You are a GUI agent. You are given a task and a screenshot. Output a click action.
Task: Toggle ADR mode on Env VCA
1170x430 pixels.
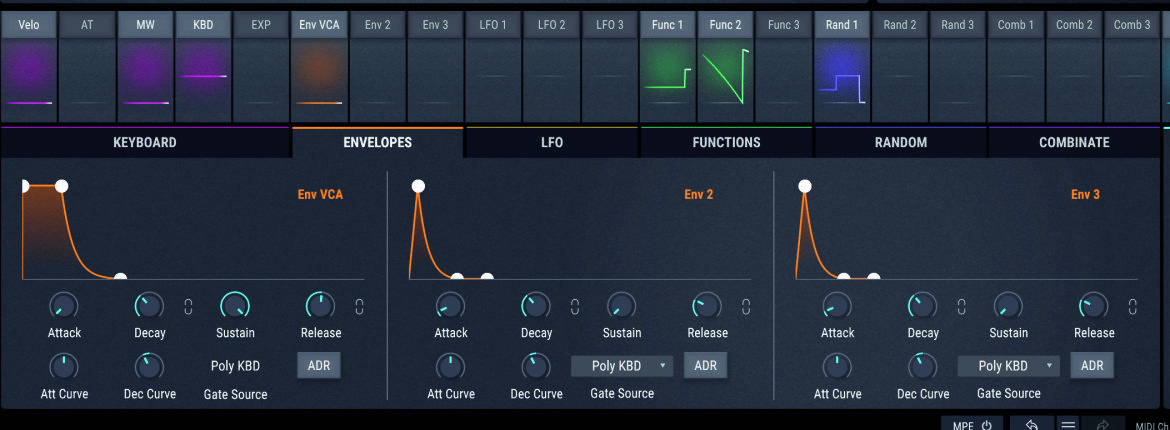tap(319, 365)
